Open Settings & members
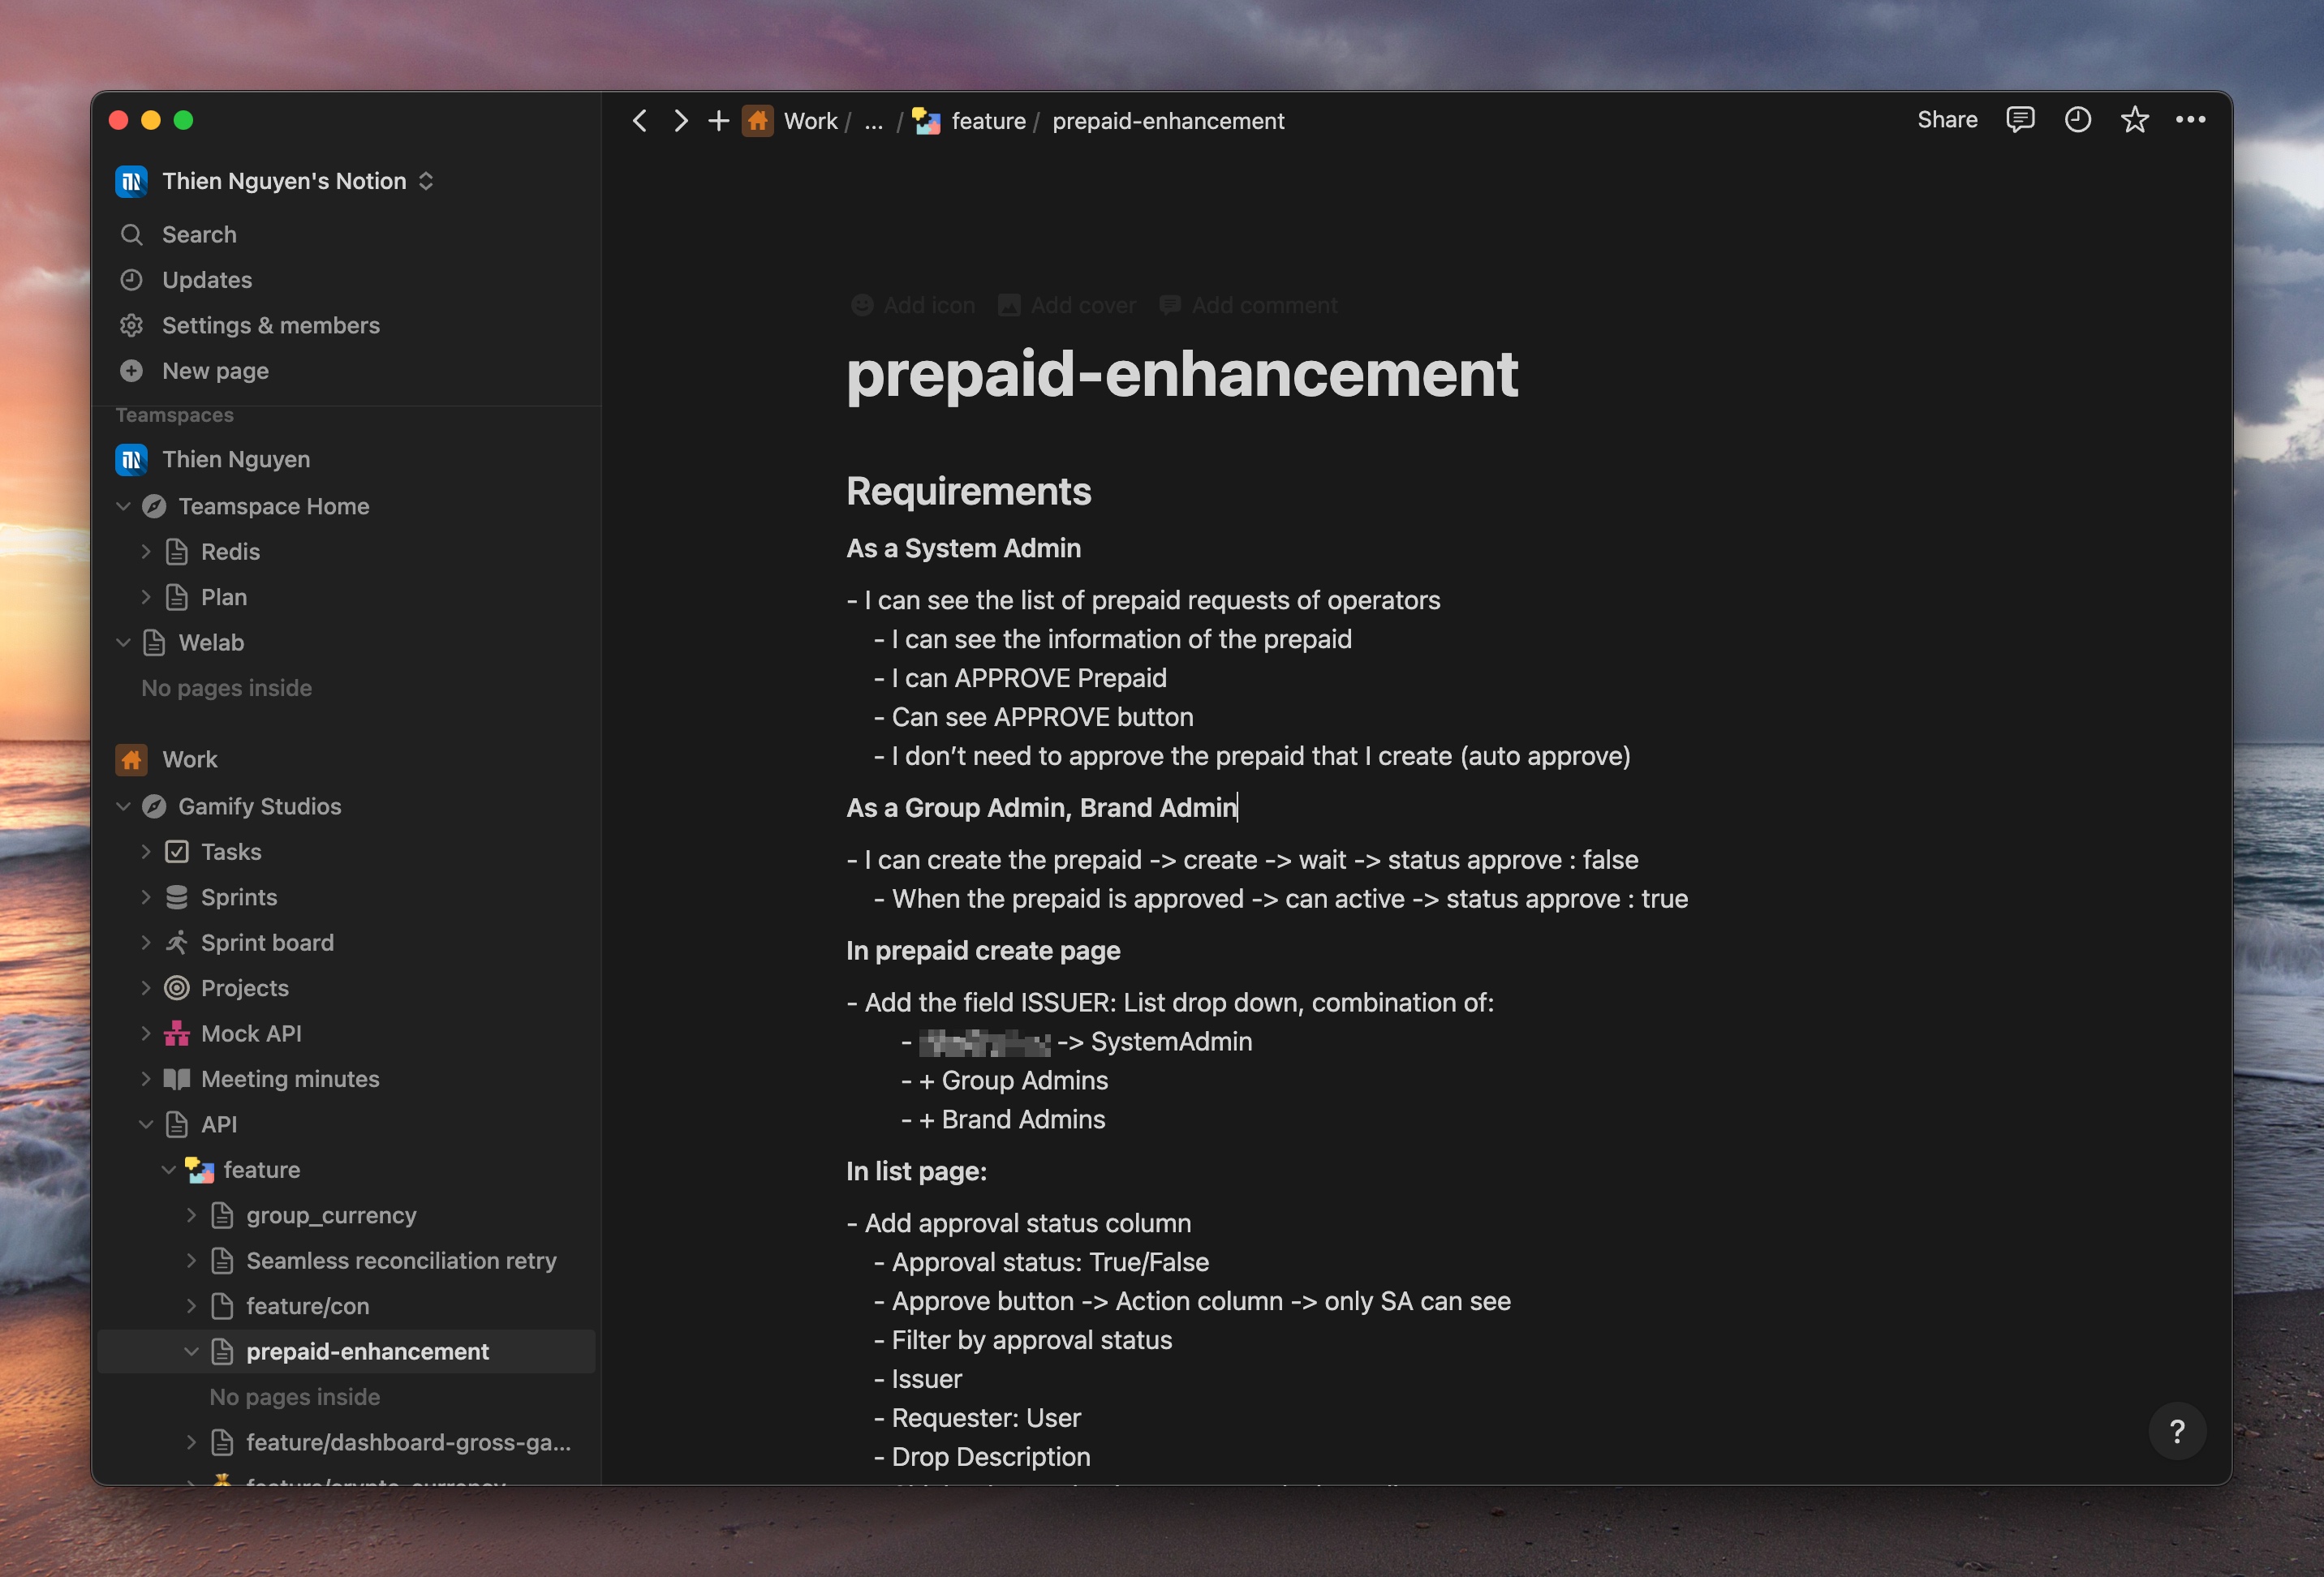The height and width of the screenshot is (1577, 2324). (270, 326)
